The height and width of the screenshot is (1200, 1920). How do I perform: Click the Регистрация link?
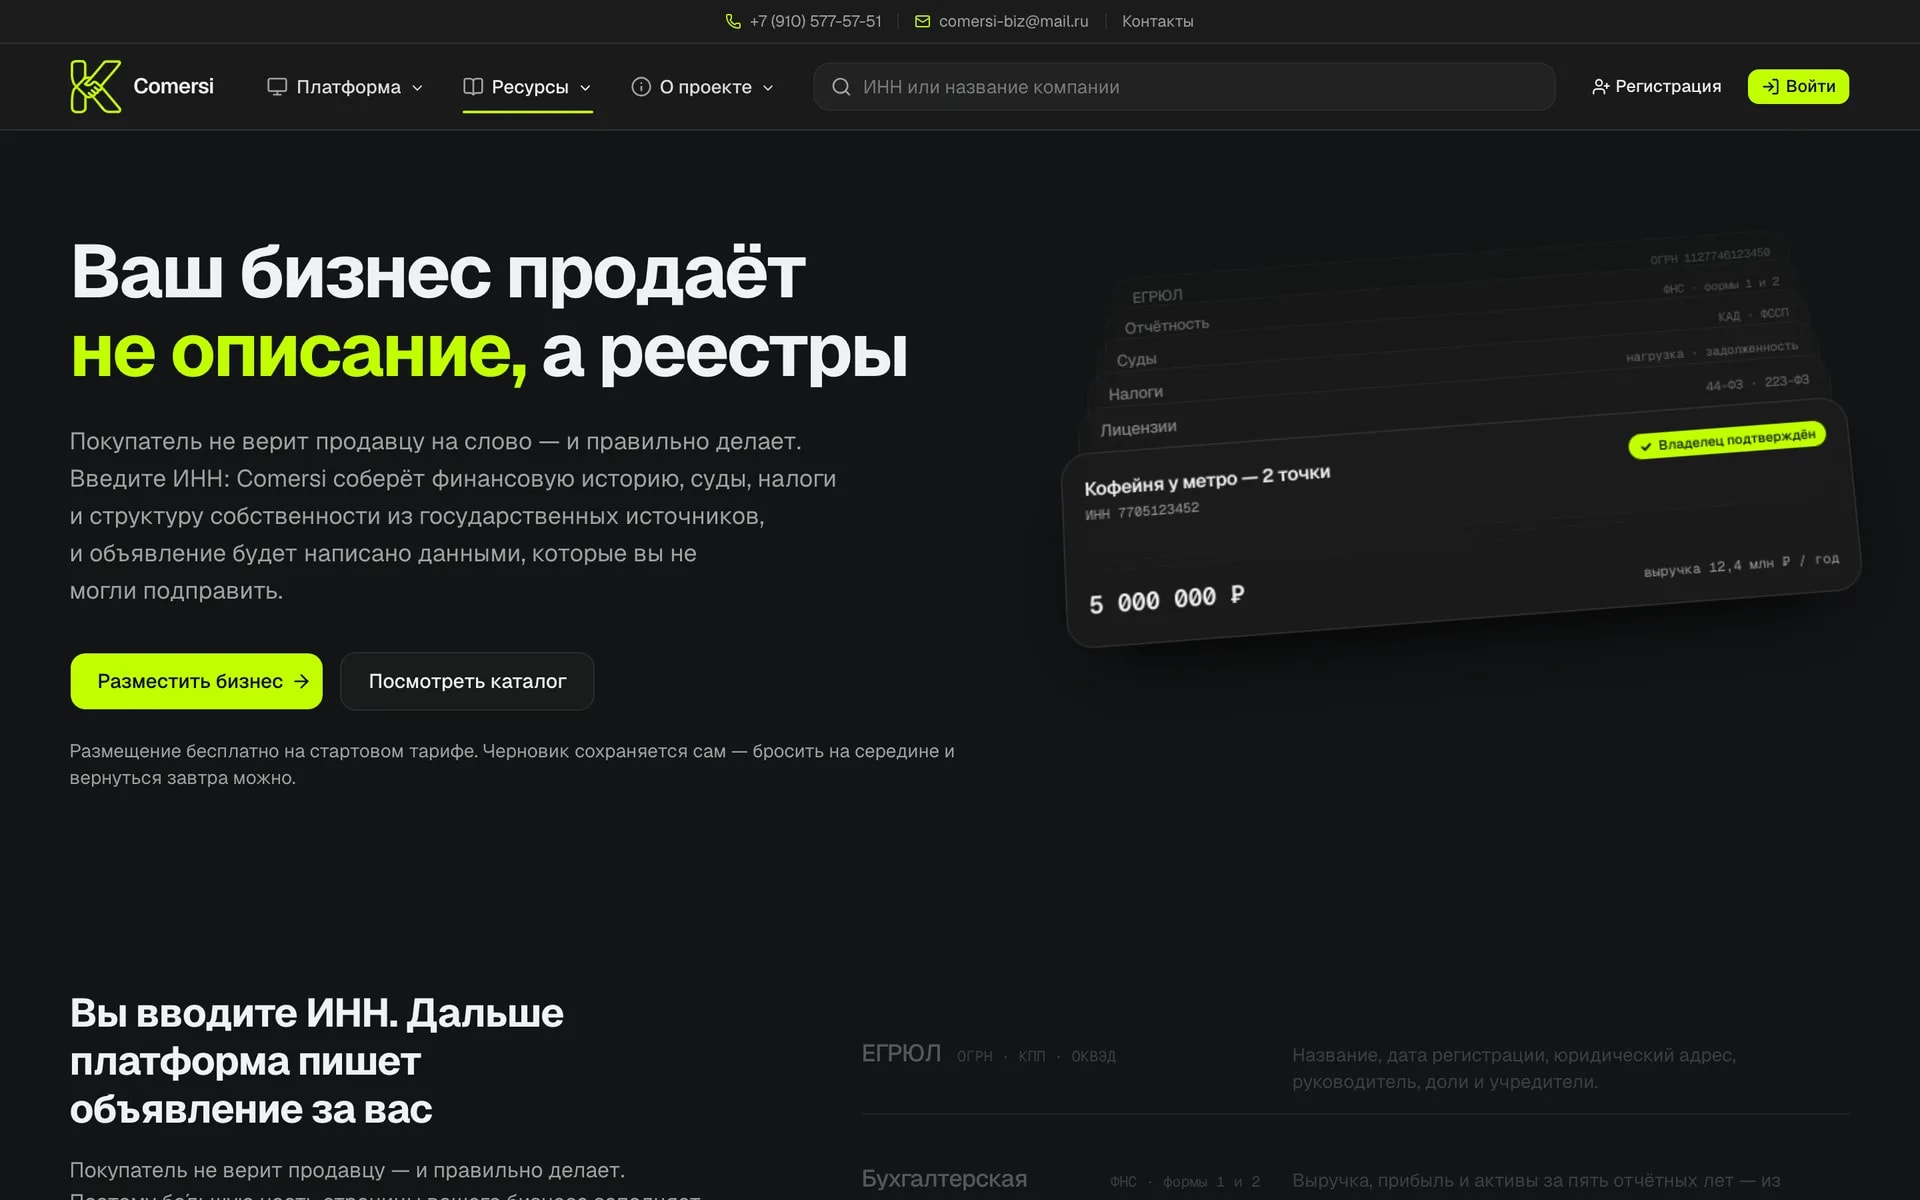coord(1656,87)
